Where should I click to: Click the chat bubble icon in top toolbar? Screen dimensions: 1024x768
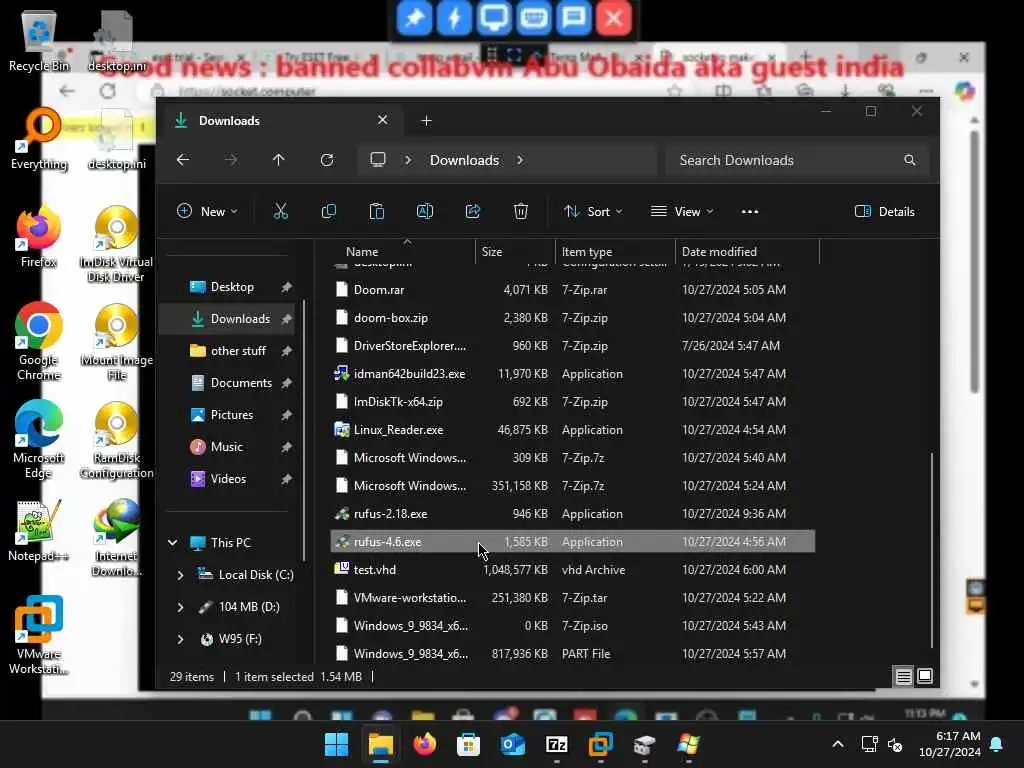573,18
